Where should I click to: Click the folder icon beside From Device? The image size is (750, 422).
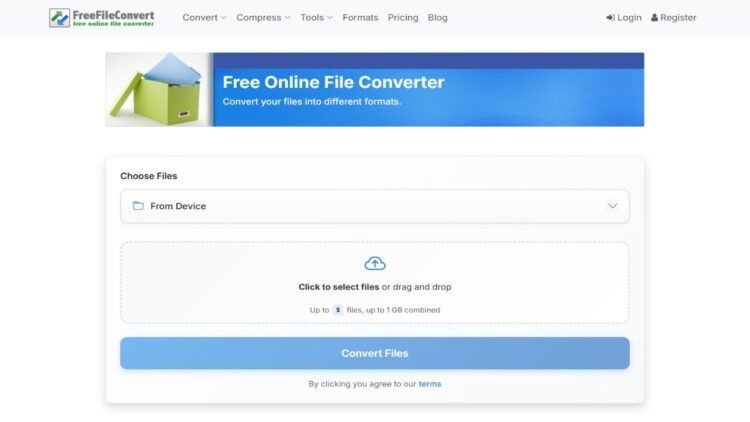(138, 206)
